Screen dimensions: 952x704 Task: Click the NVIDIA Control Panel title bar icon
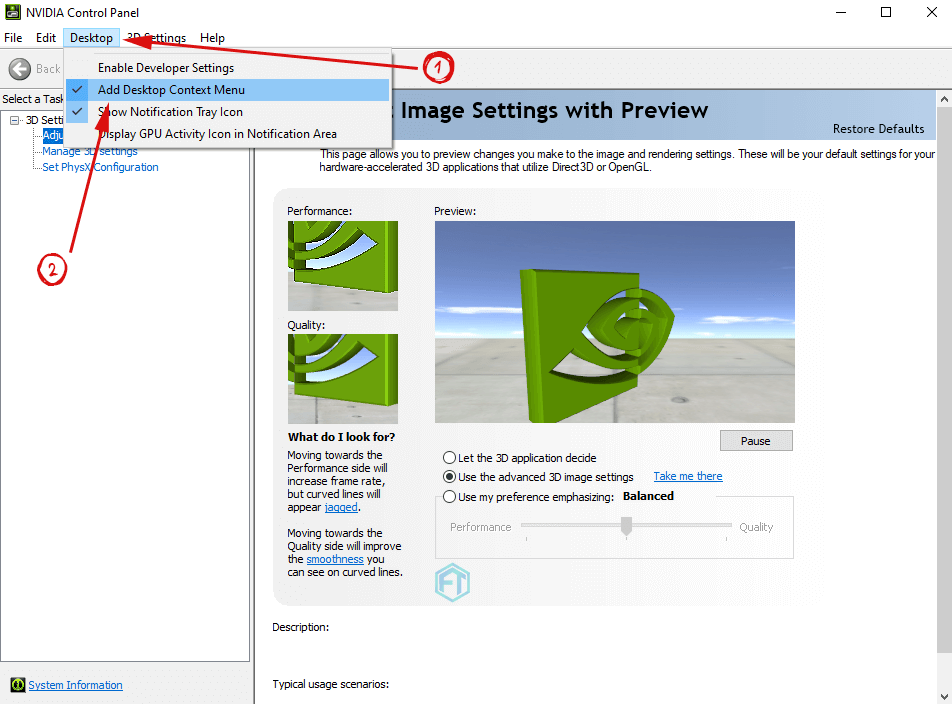pyautogui.click(x=12, y=12)
